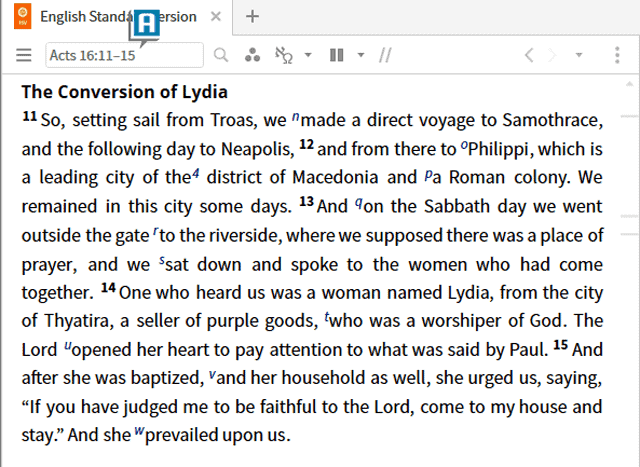
Task: Click the scrollbar up arrow
Action: click(x=629, y=85)
